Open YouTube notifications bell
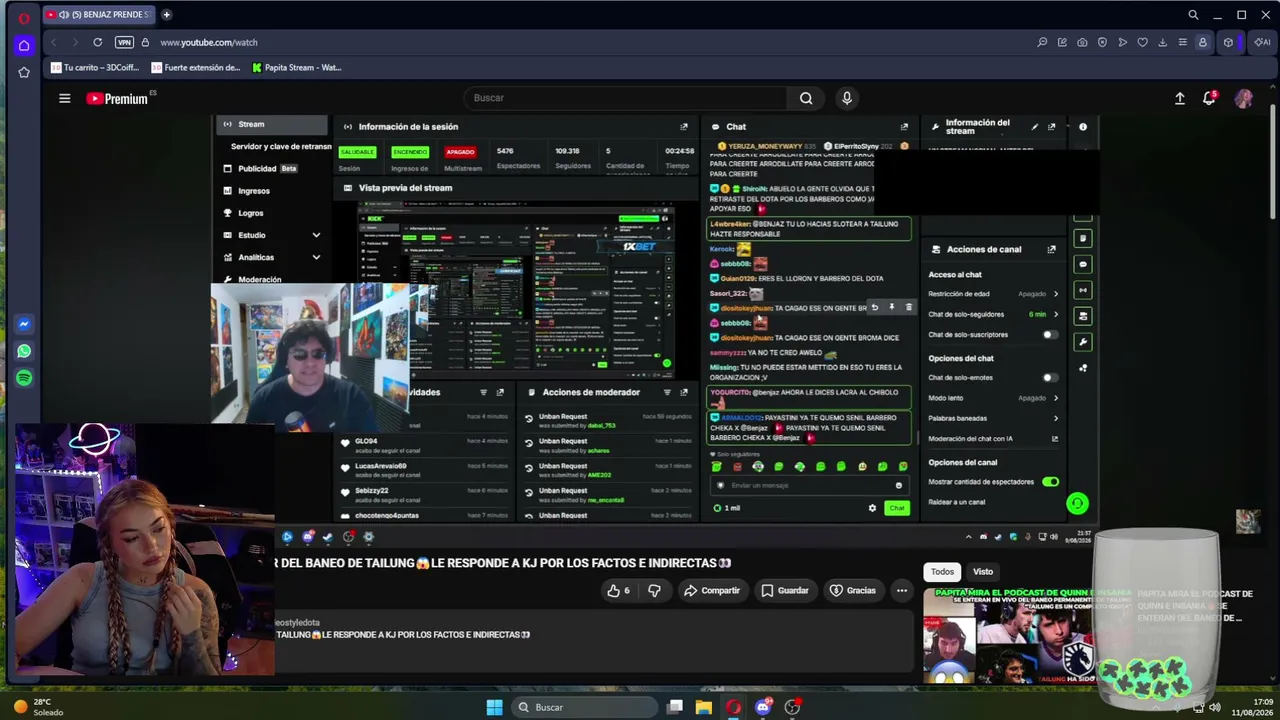 tap(1209, 98)
